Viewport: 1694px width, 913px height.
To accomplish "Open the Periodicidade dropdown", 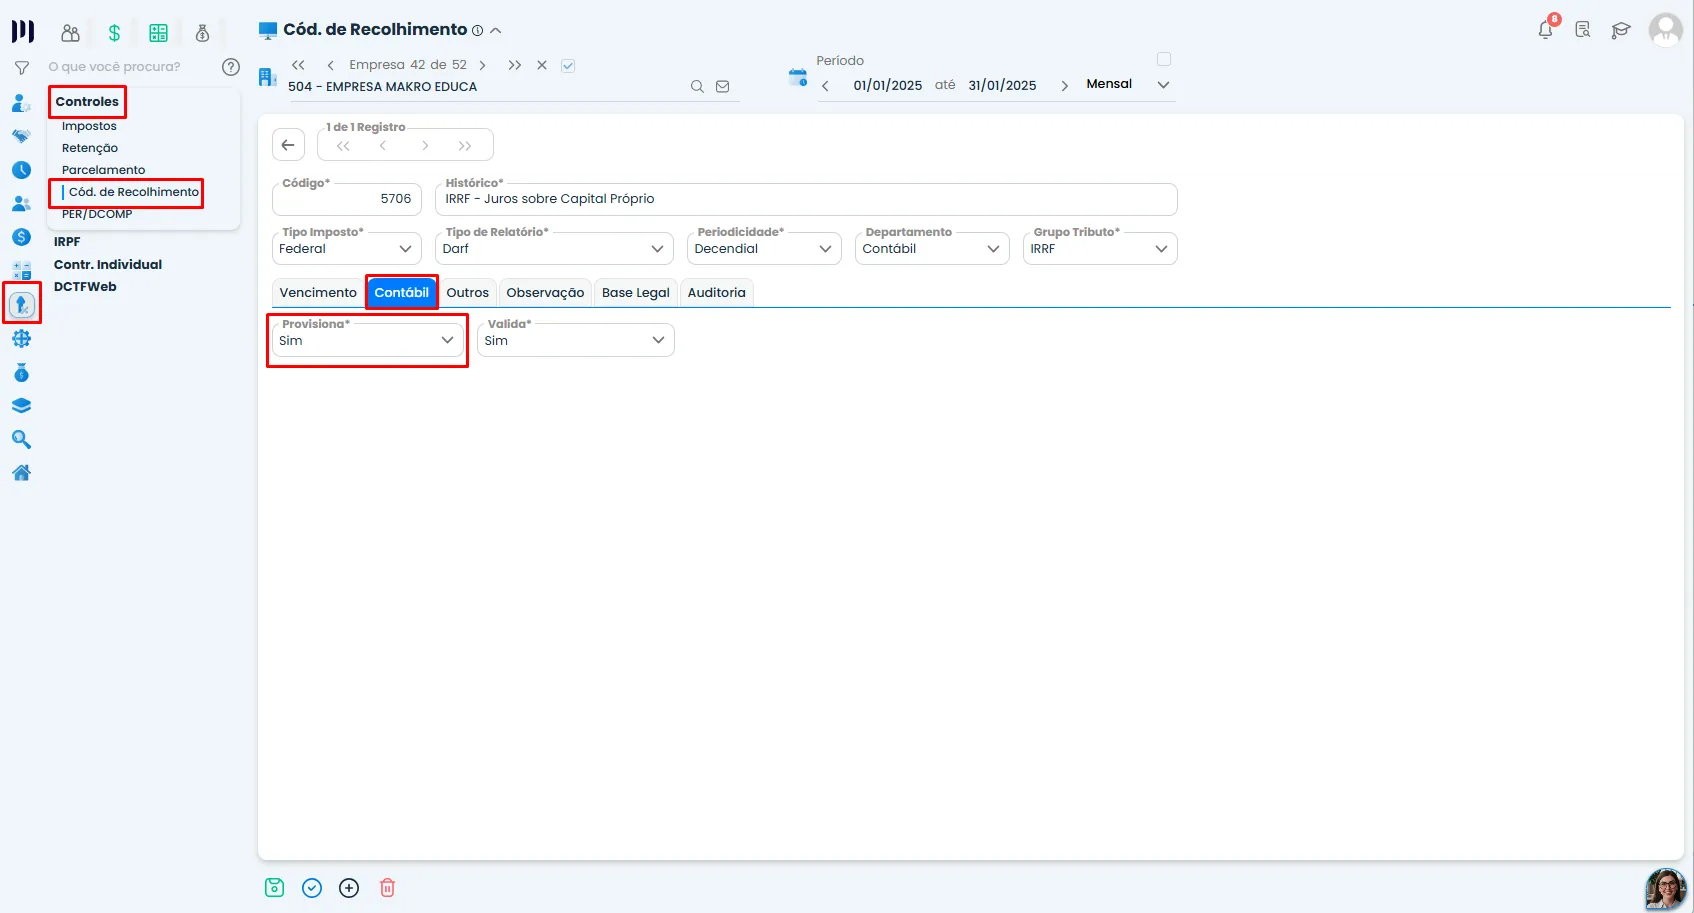I will coord(765,249).
